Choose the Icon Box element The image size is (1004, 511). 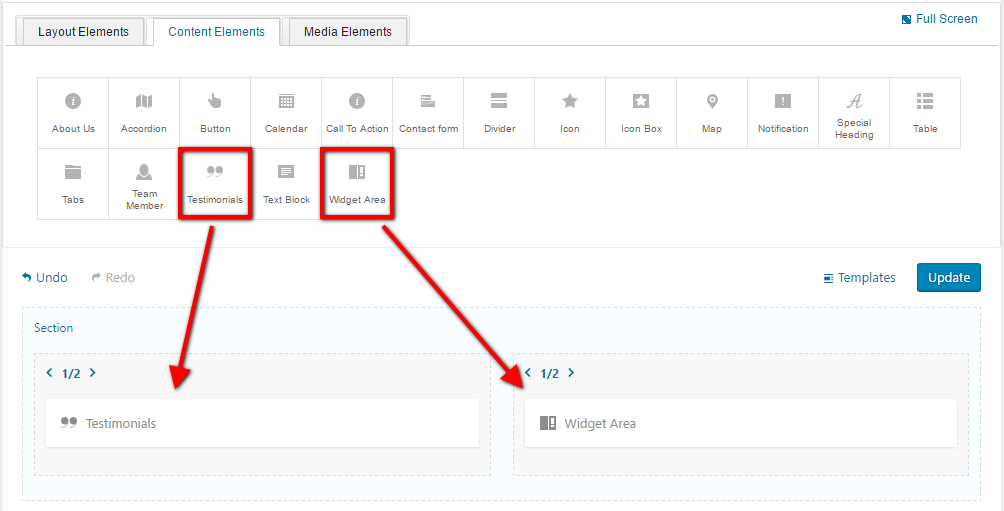coord(641,112)
